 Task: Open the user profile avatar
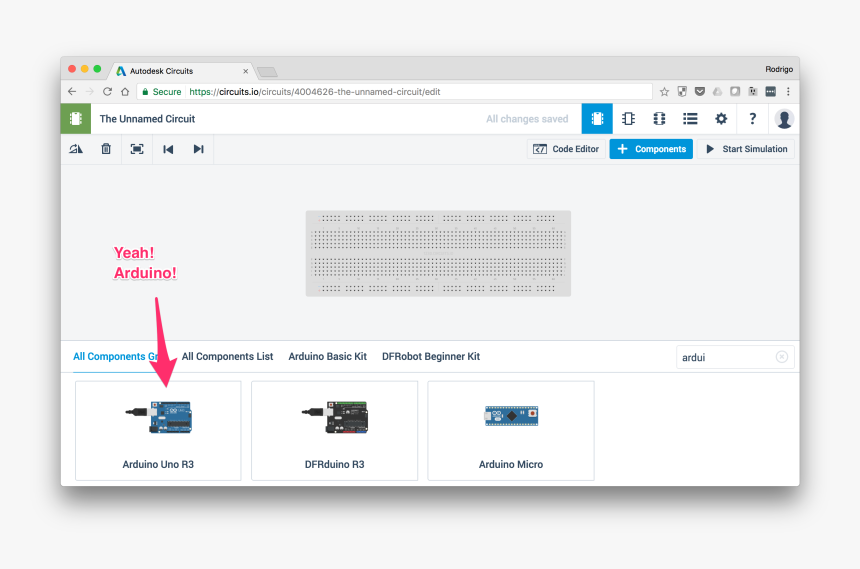(784, 119)
